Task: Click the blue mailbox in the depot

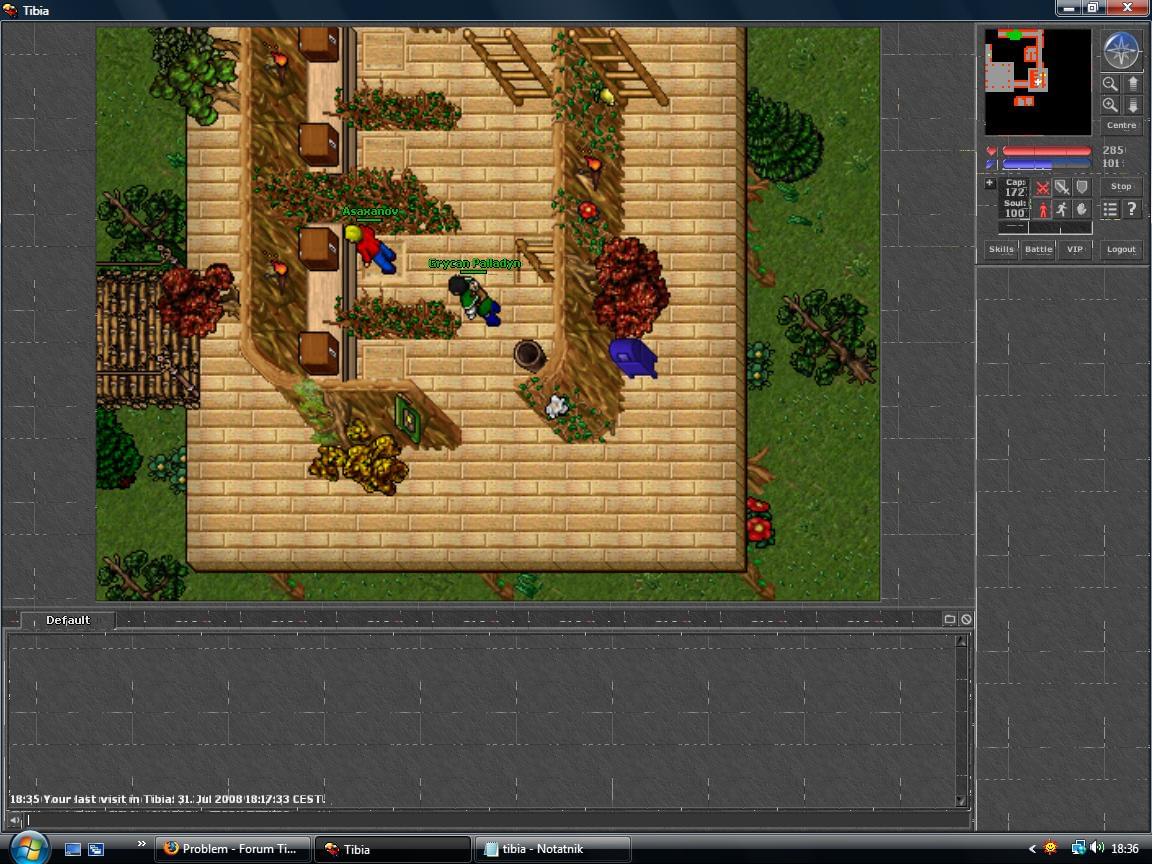Action: pos(633,357)
